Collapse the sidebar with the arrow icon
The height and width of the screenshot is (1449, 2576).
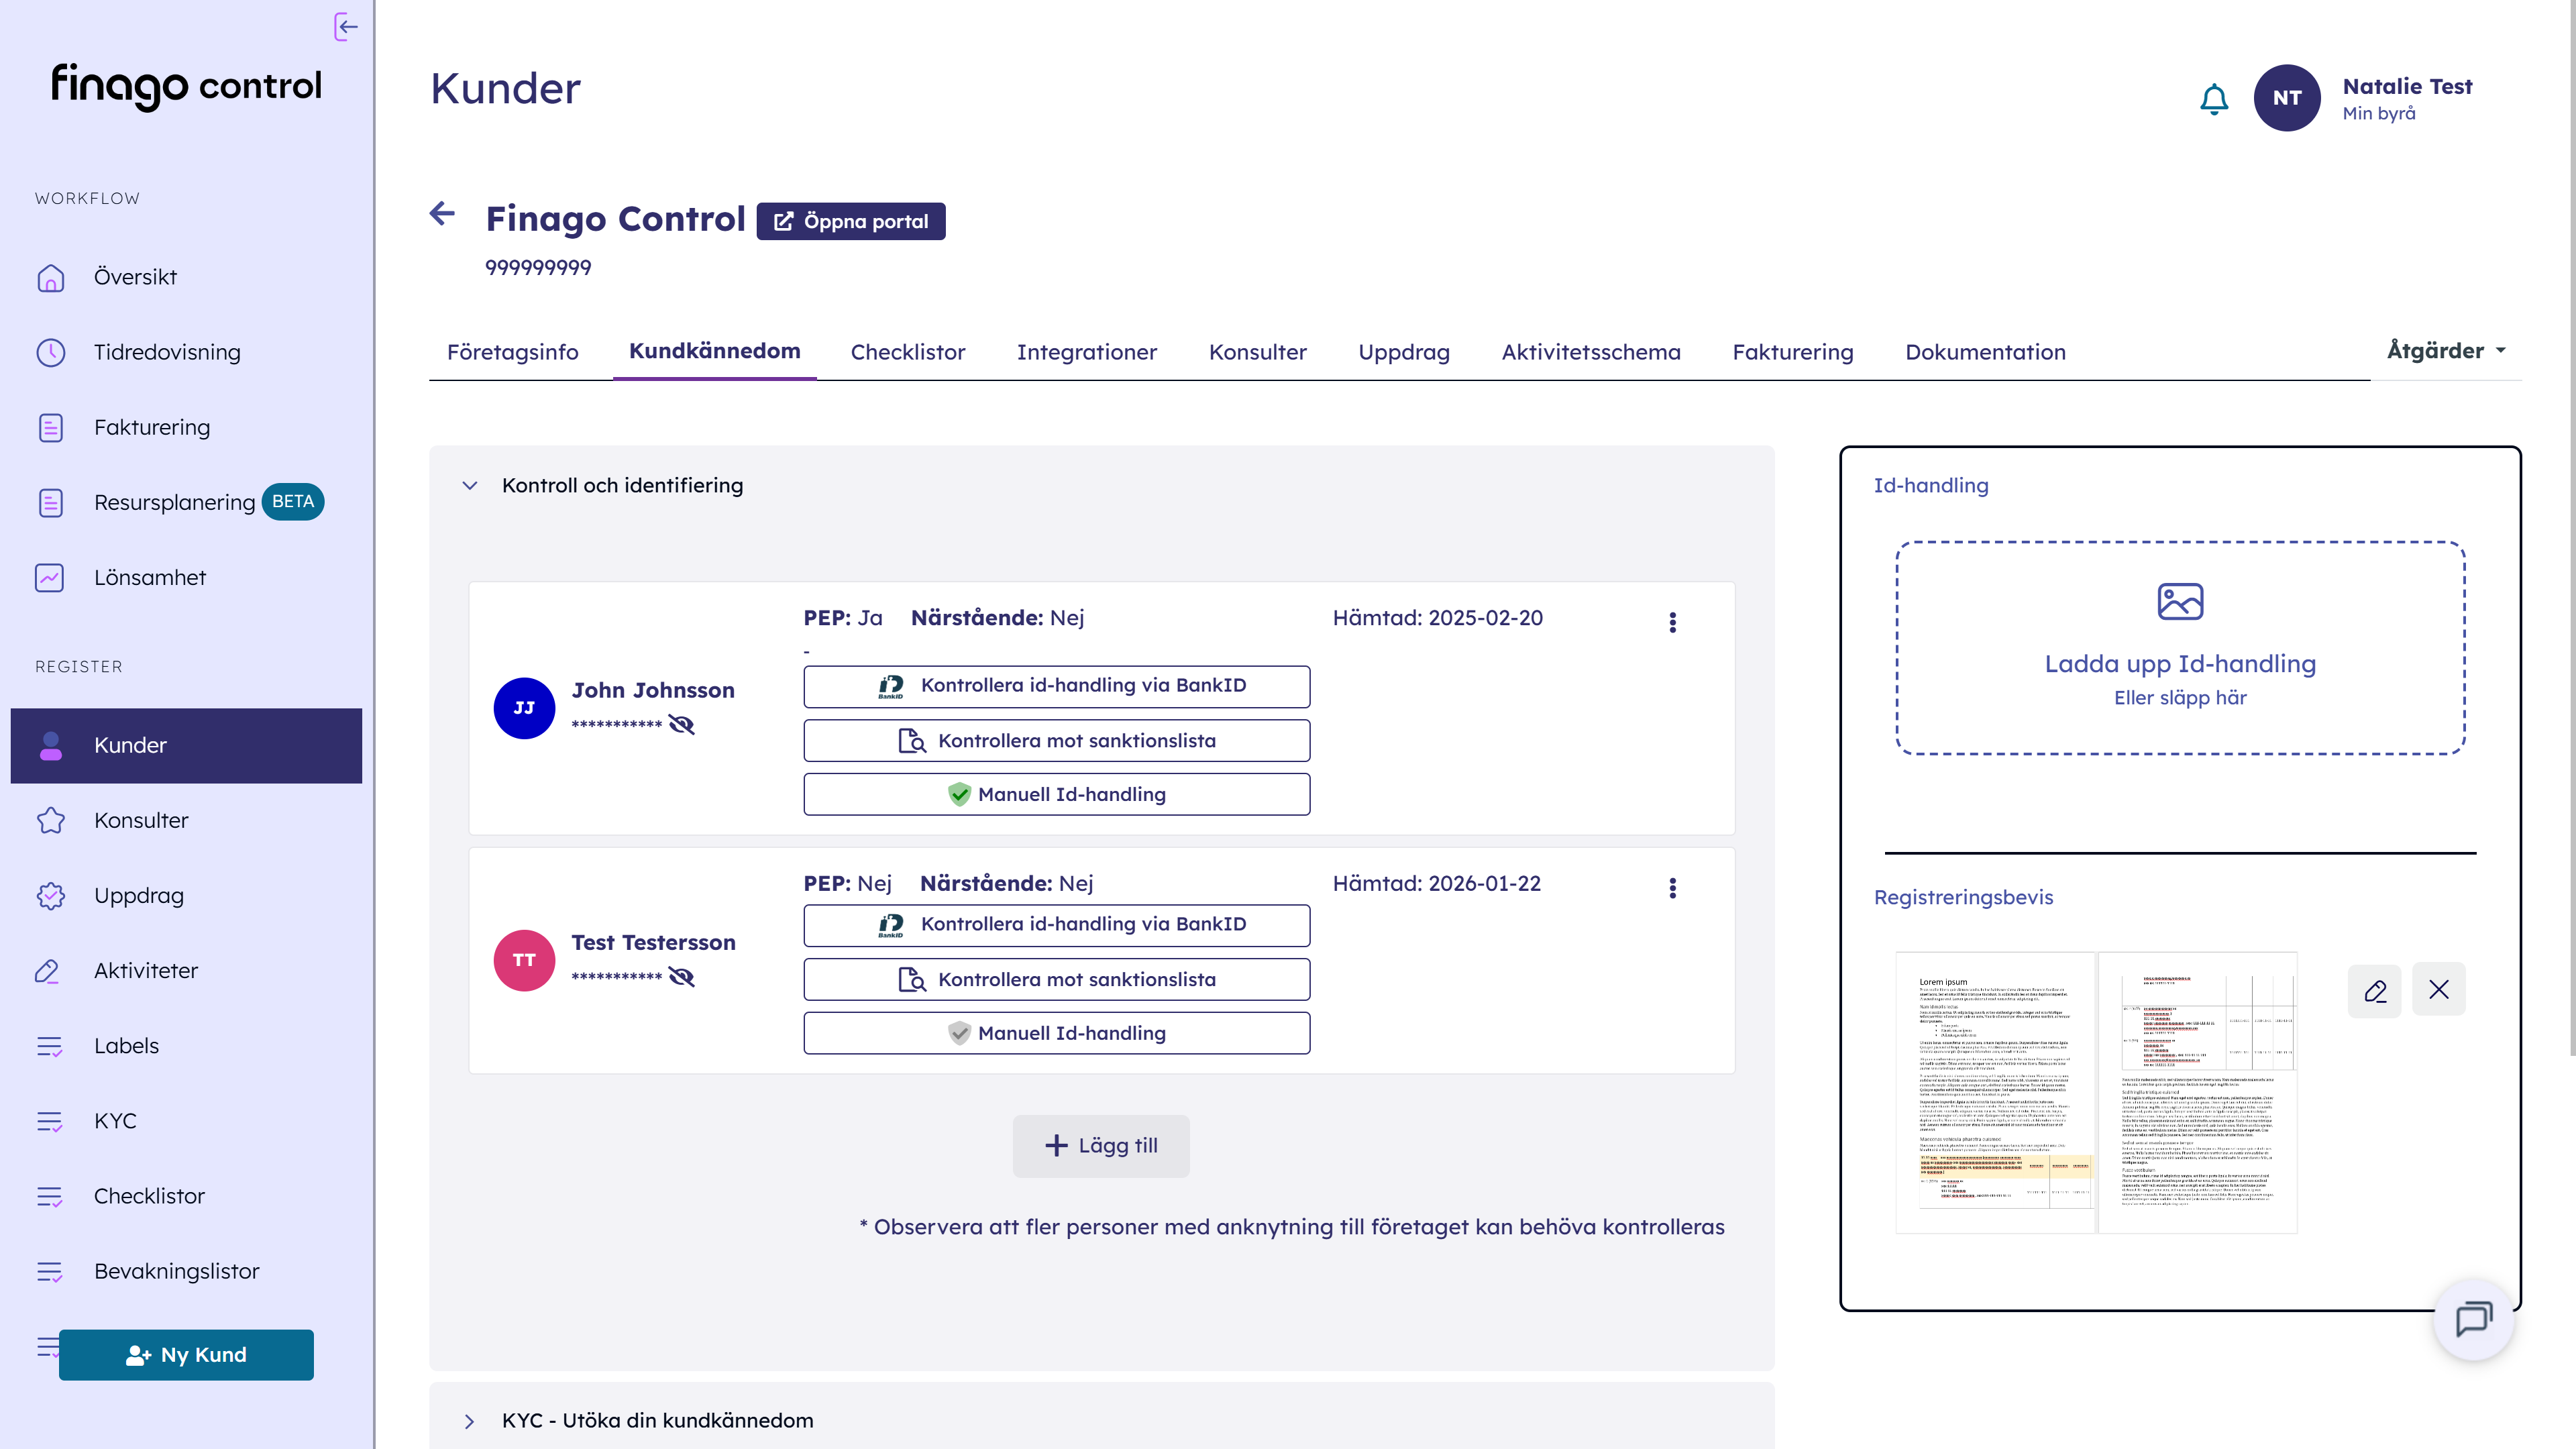point(346,27)
